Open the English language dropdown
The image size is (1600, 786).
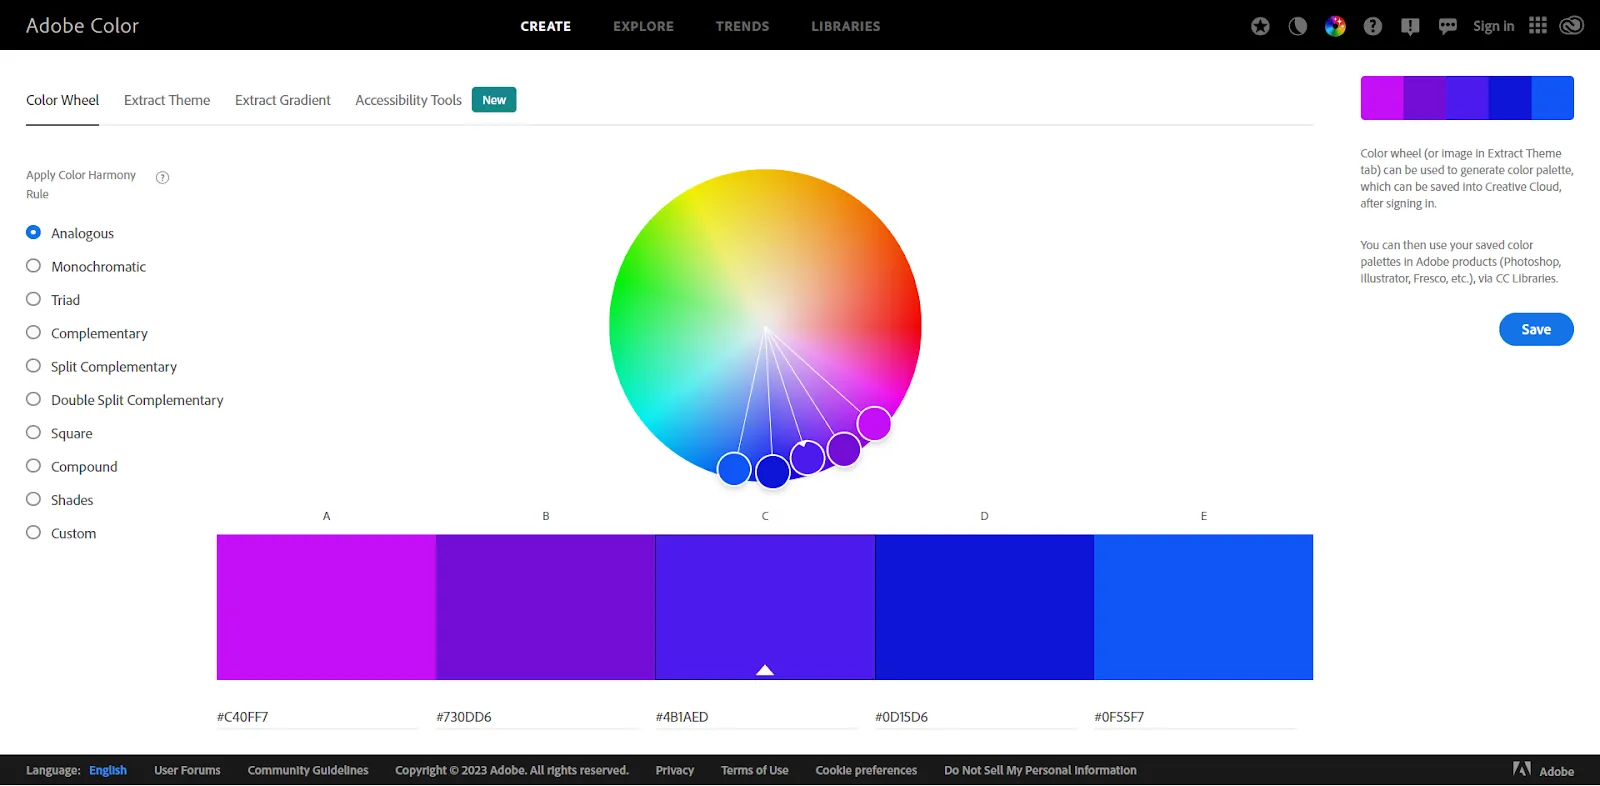(108, 770)
